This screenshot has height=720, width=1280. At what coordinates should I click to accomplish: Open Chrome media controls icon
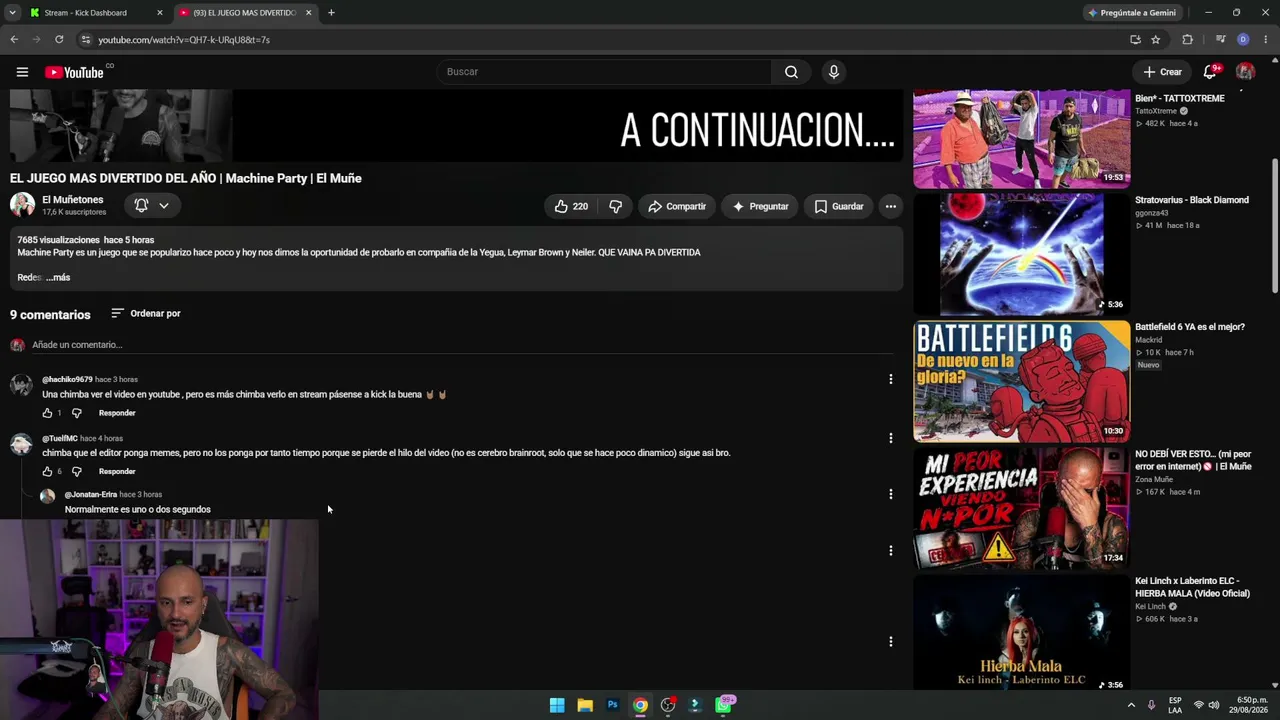1220,40
